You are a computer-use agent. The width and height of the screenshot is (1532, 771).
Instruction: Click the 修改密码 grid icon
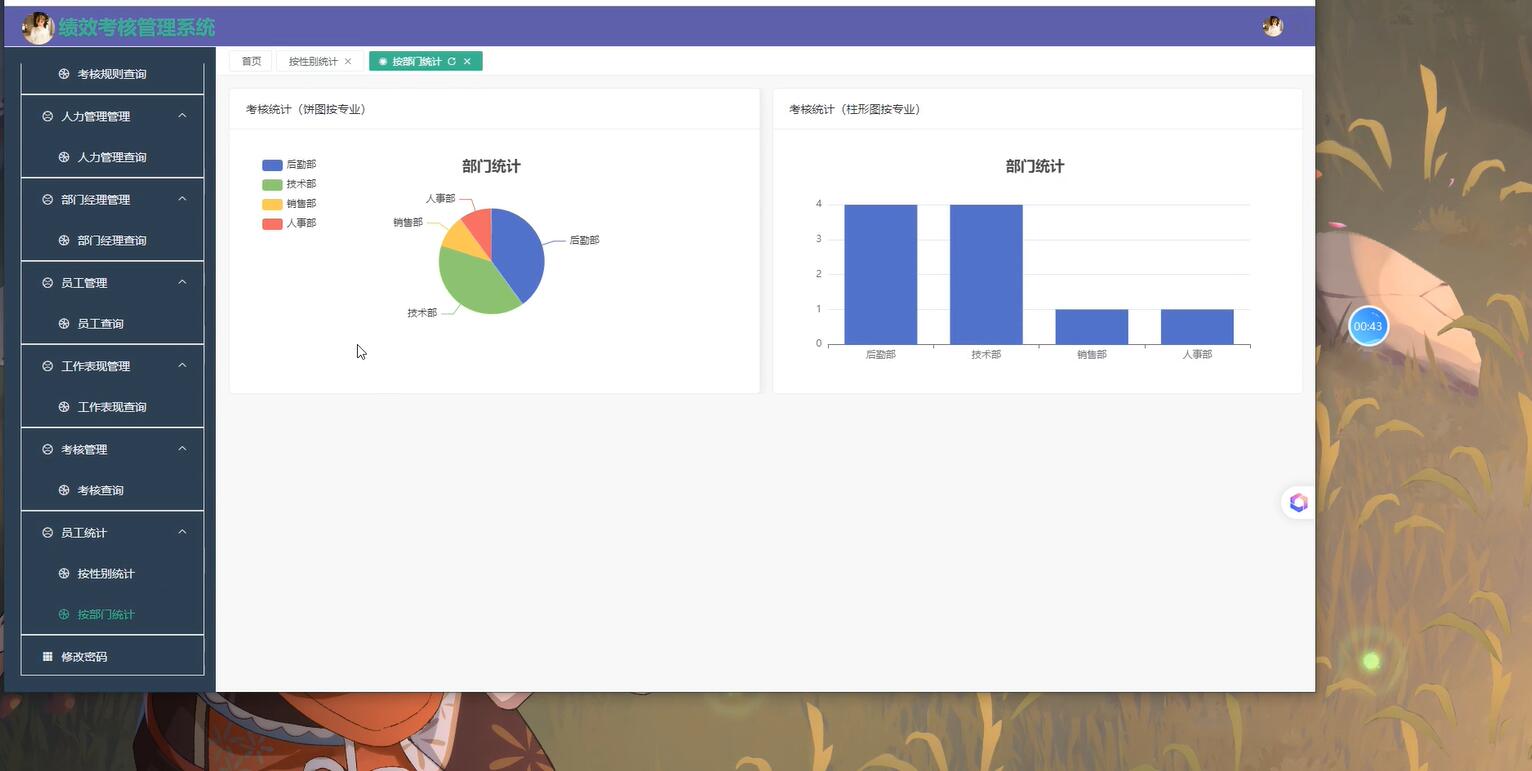pyautogui.click(x=47, y=655)
